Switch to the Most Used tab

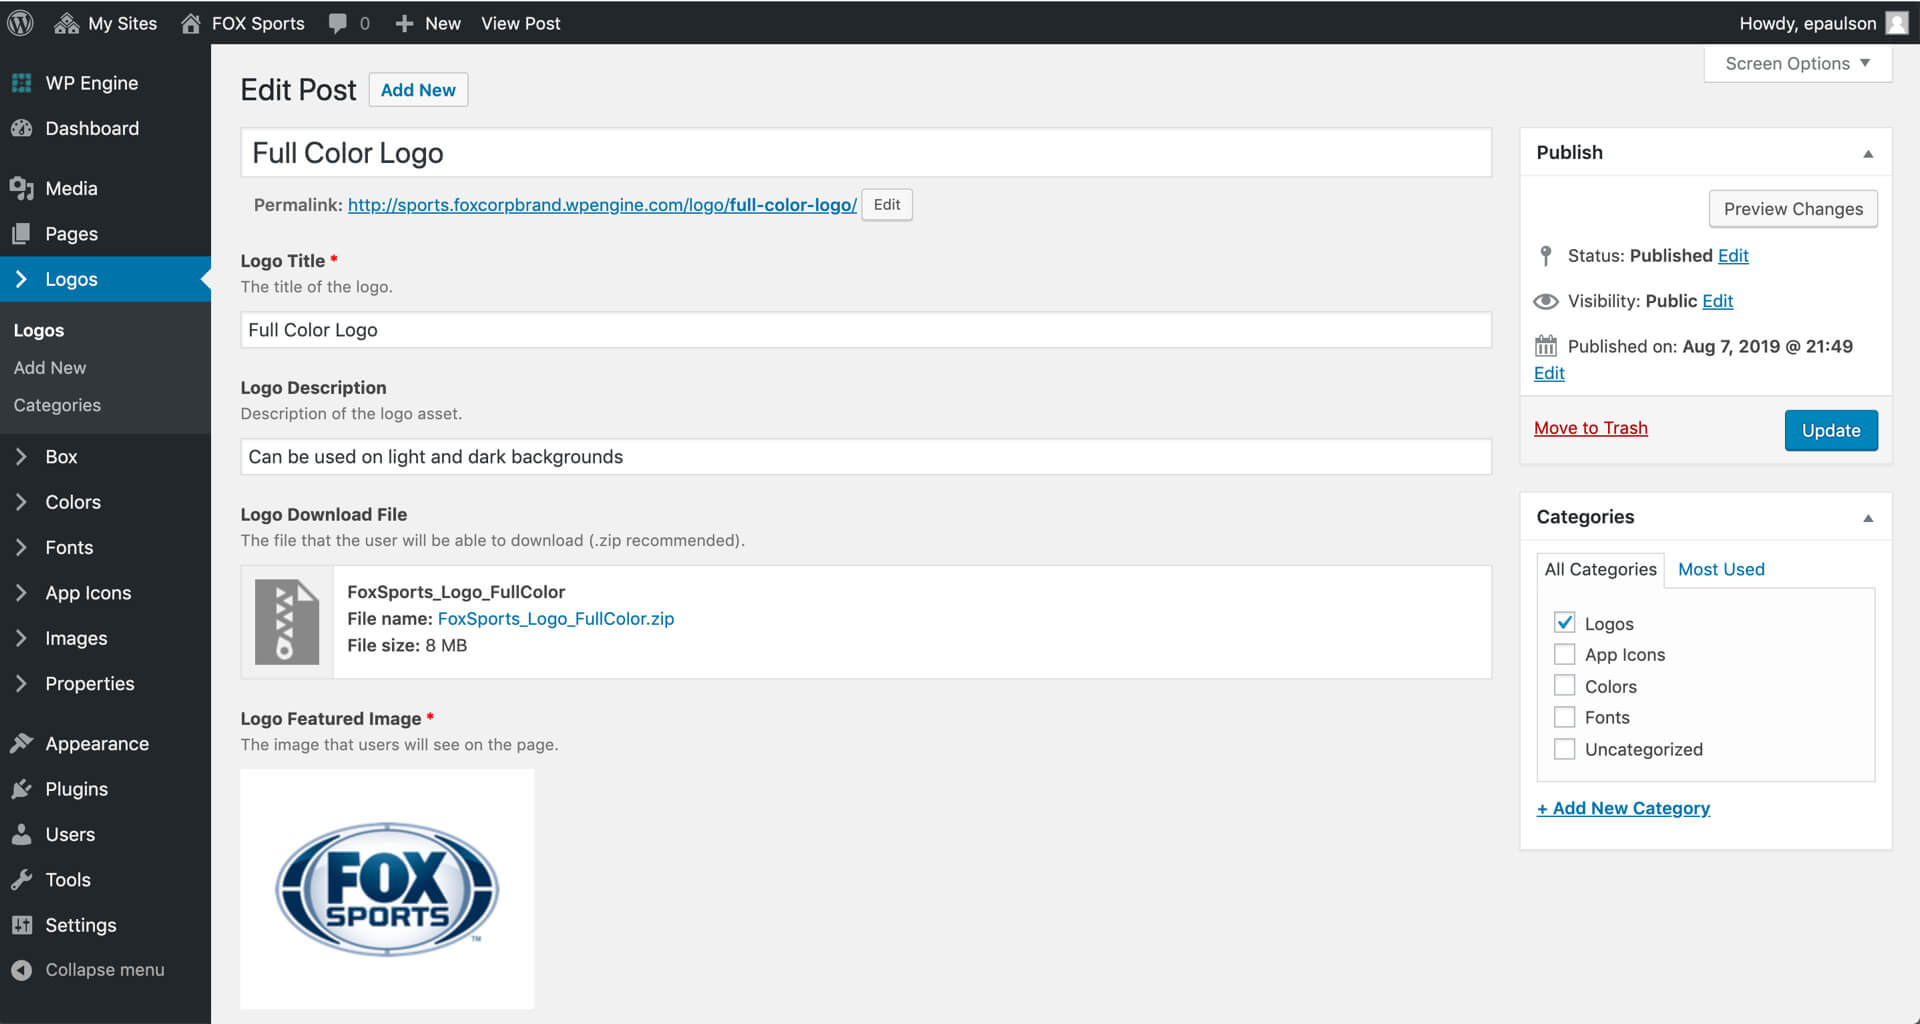(x=1721, y=569)
